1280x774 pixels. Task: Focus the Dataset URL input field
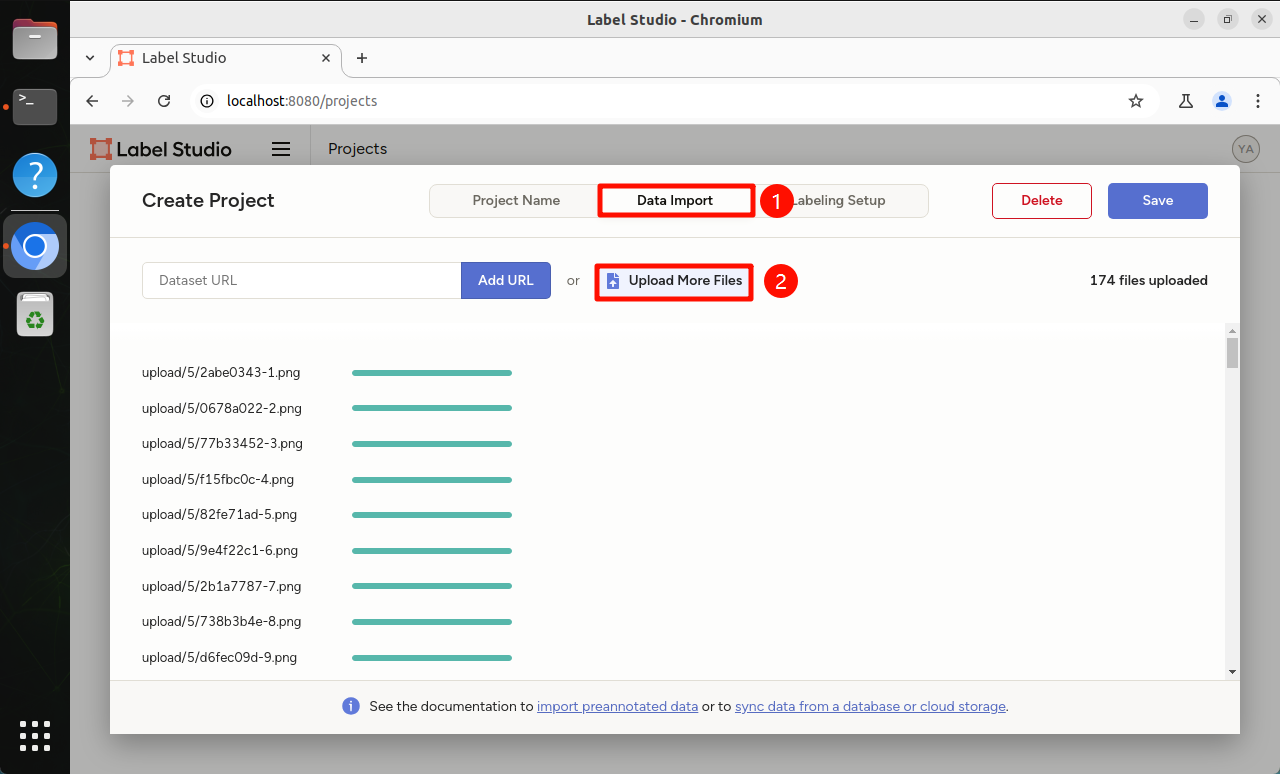[302, 280]
